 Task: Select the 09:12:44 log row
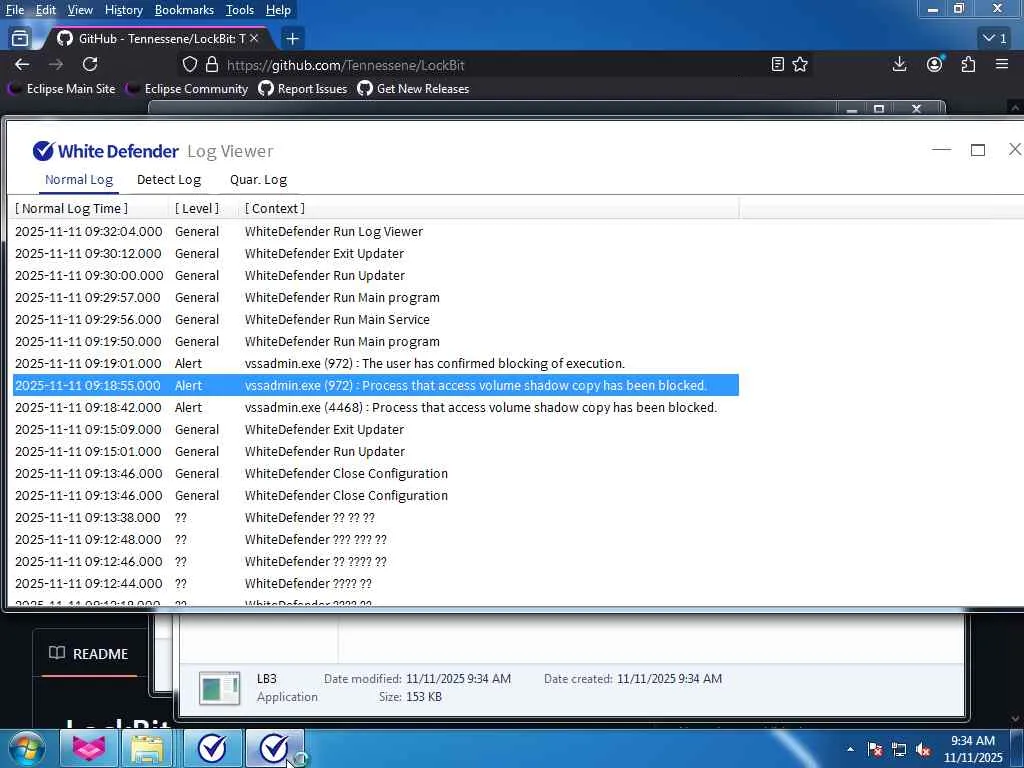pos(376,583)
